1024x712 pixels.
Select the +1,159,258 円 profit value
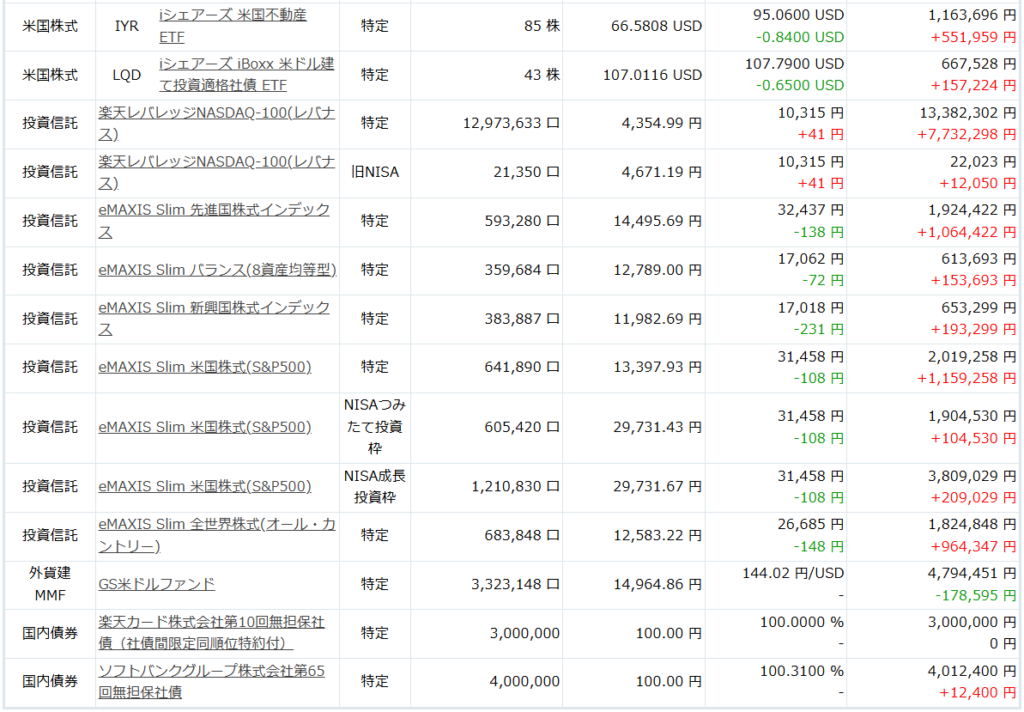(967, 378)
